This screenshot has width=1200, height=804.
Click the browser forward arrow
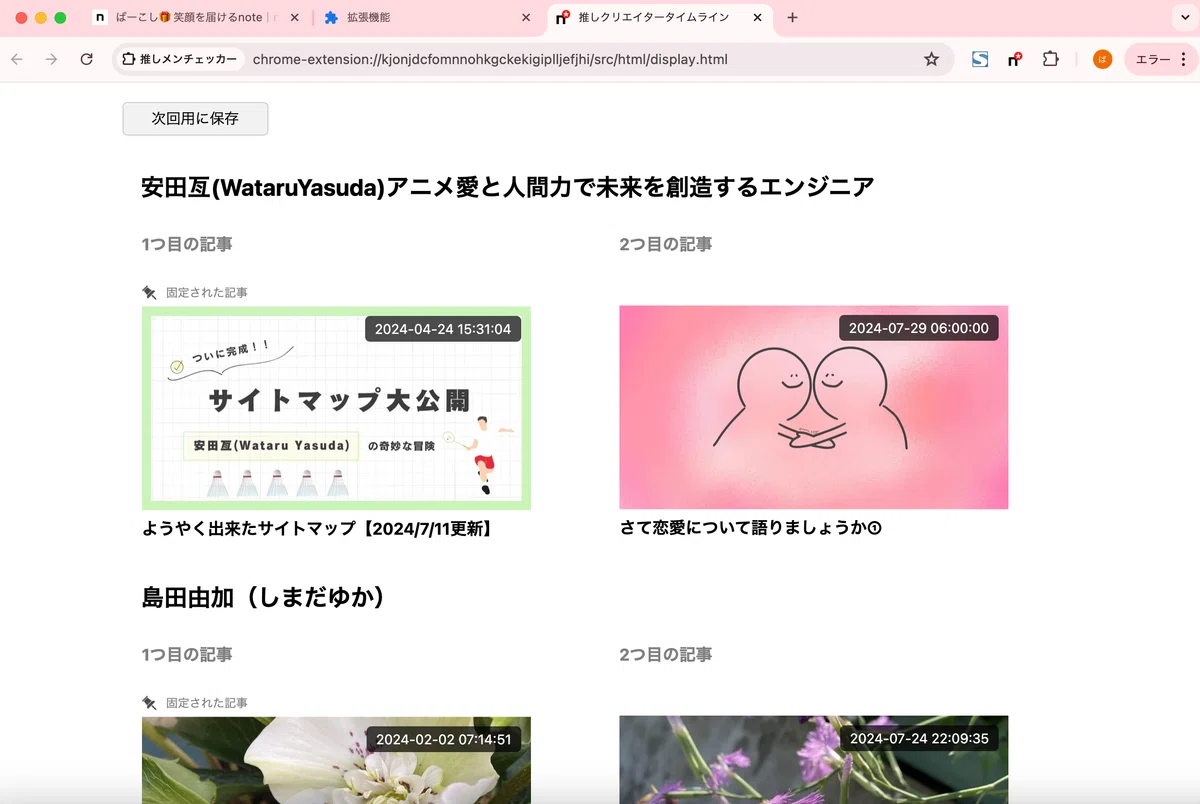click(x=52, y=60)
